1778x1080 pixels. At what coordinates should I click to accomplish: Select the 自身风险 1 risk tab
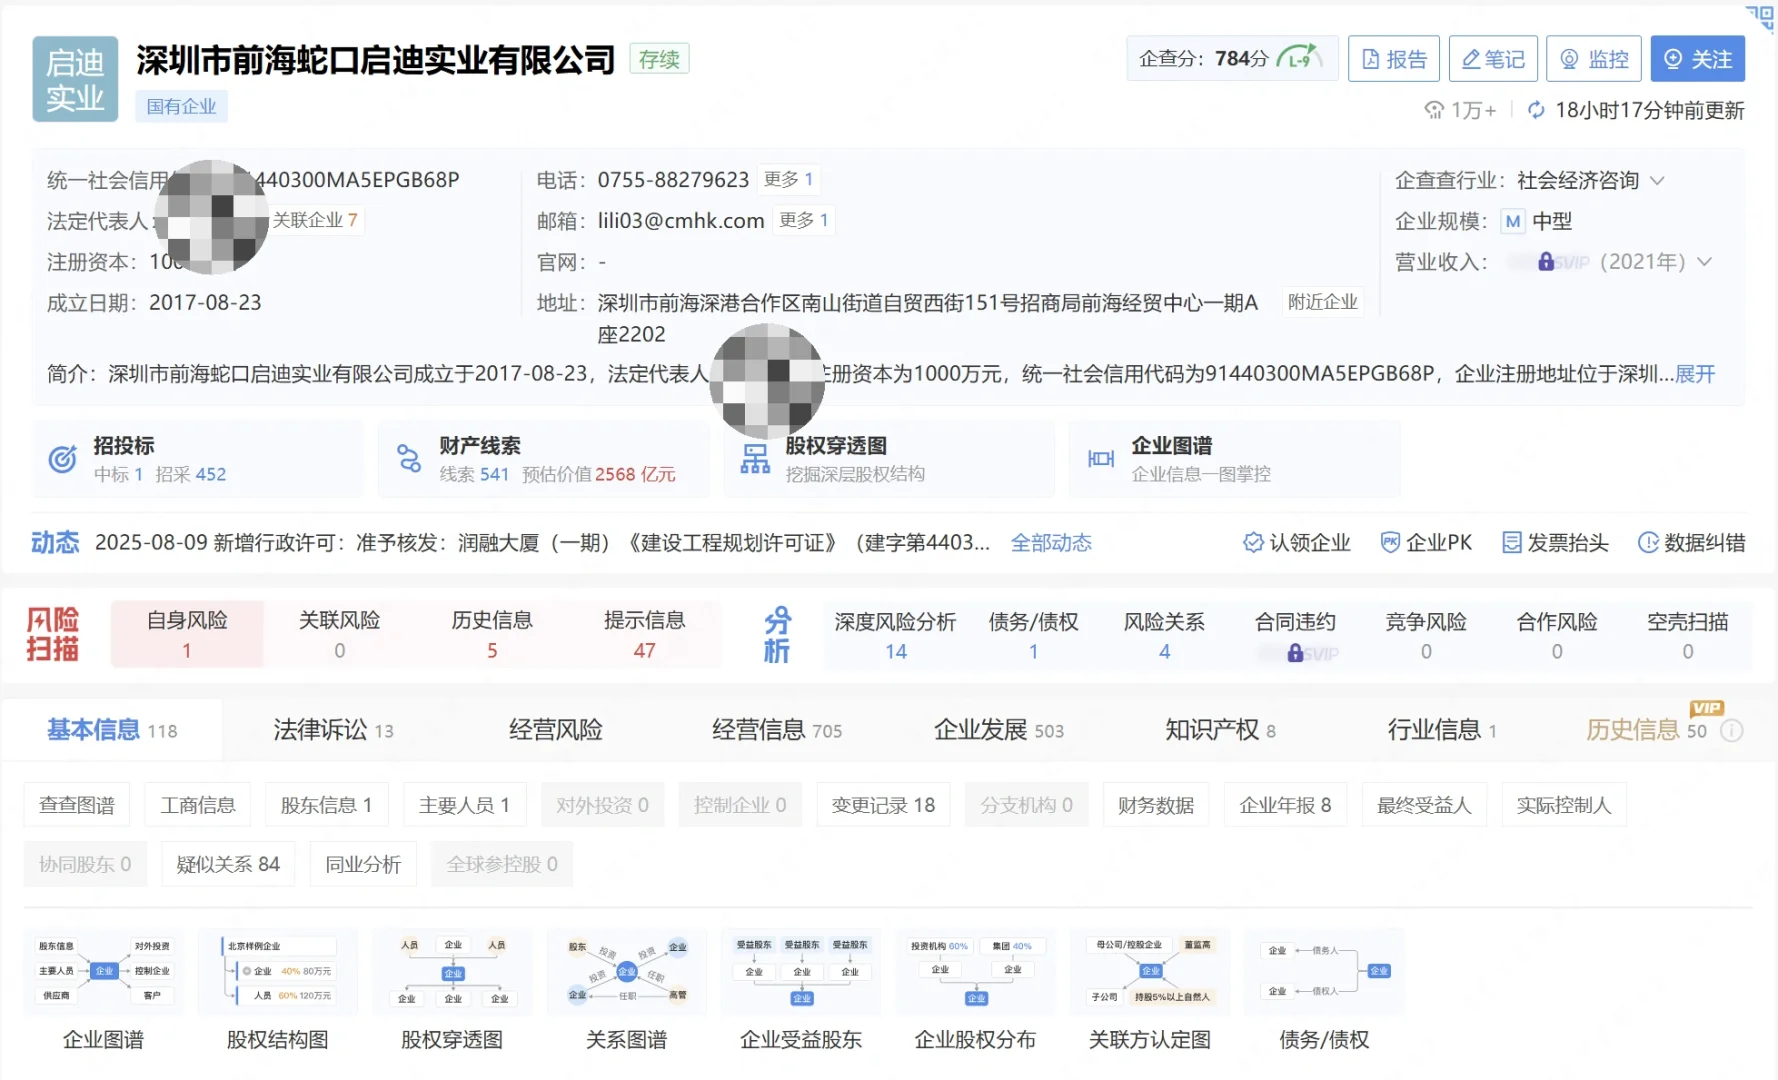coord(187,634)
